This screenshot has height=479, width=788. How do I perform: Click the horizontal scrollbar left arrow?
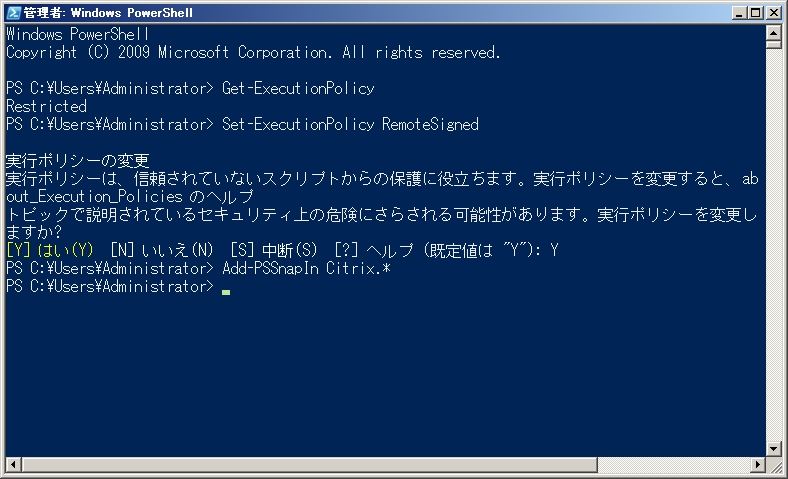click(x=12, y=465)
